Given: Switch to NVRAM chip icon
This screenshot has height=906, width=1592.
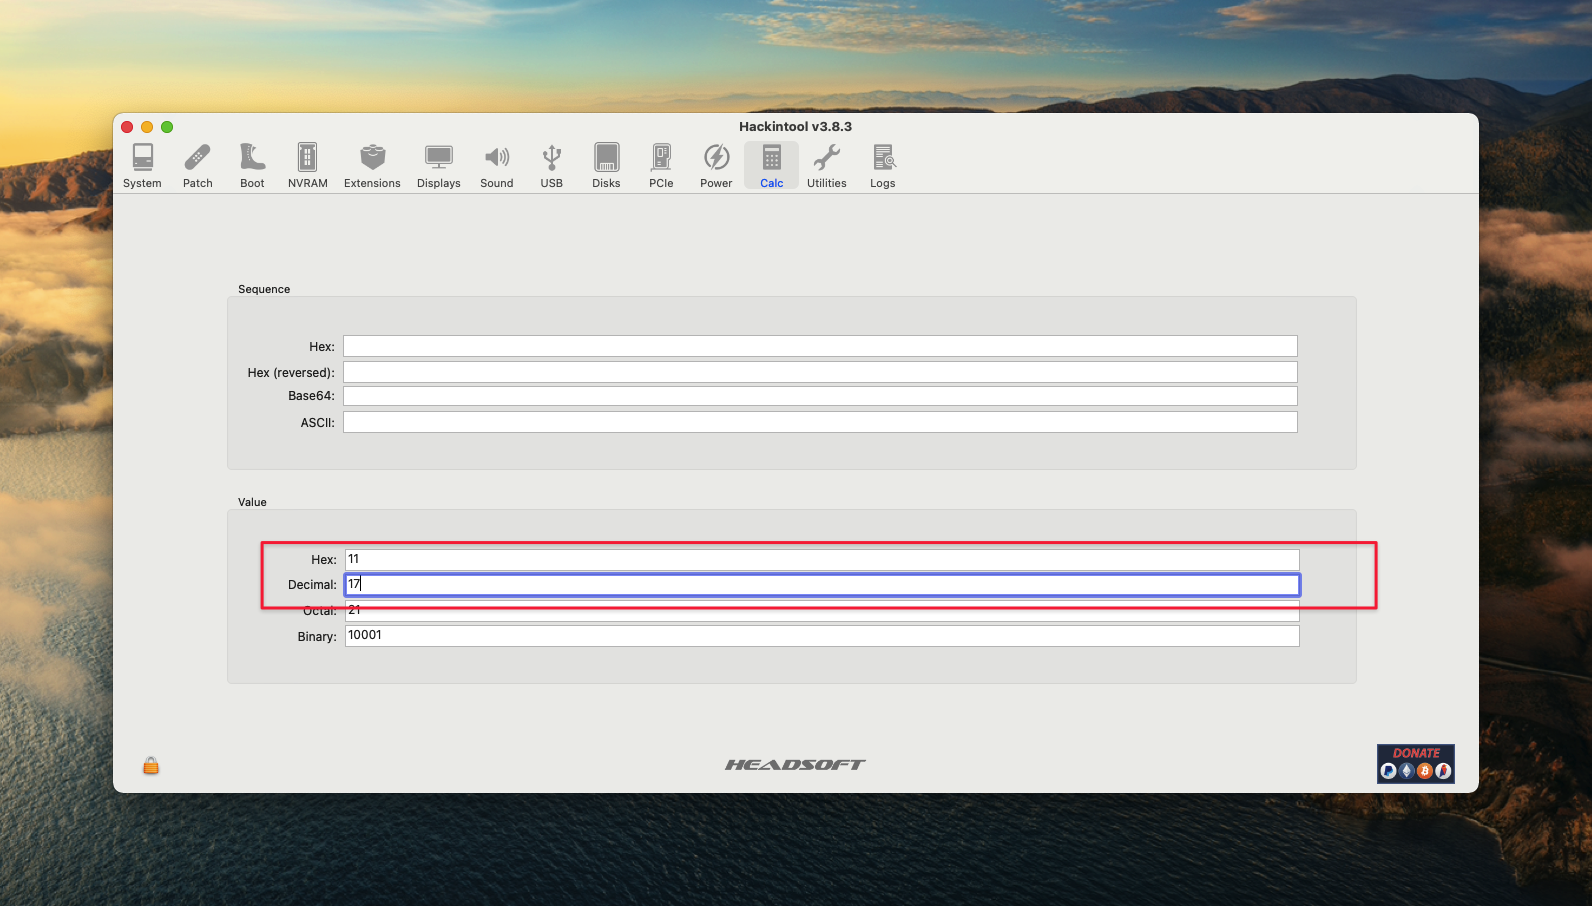Looking at the screenshot, I should pos(308,165).
